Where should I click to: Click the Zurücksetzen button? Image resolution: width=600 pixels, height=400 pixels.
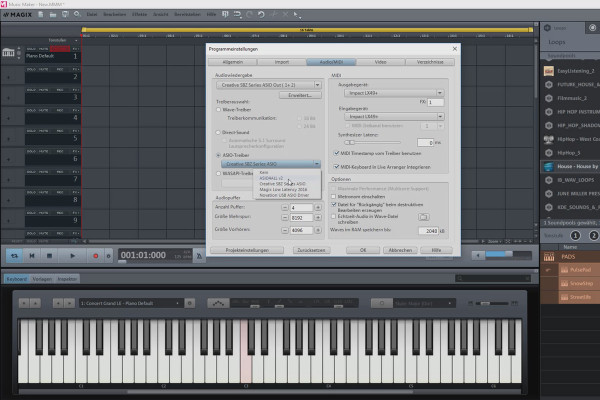tap(311, 250)
